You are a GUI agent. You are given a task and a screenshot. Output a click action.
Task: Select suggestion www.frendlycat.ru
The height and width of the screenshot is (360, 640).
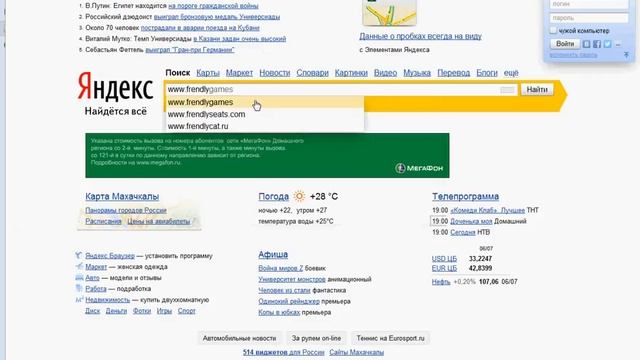(265, 126)
